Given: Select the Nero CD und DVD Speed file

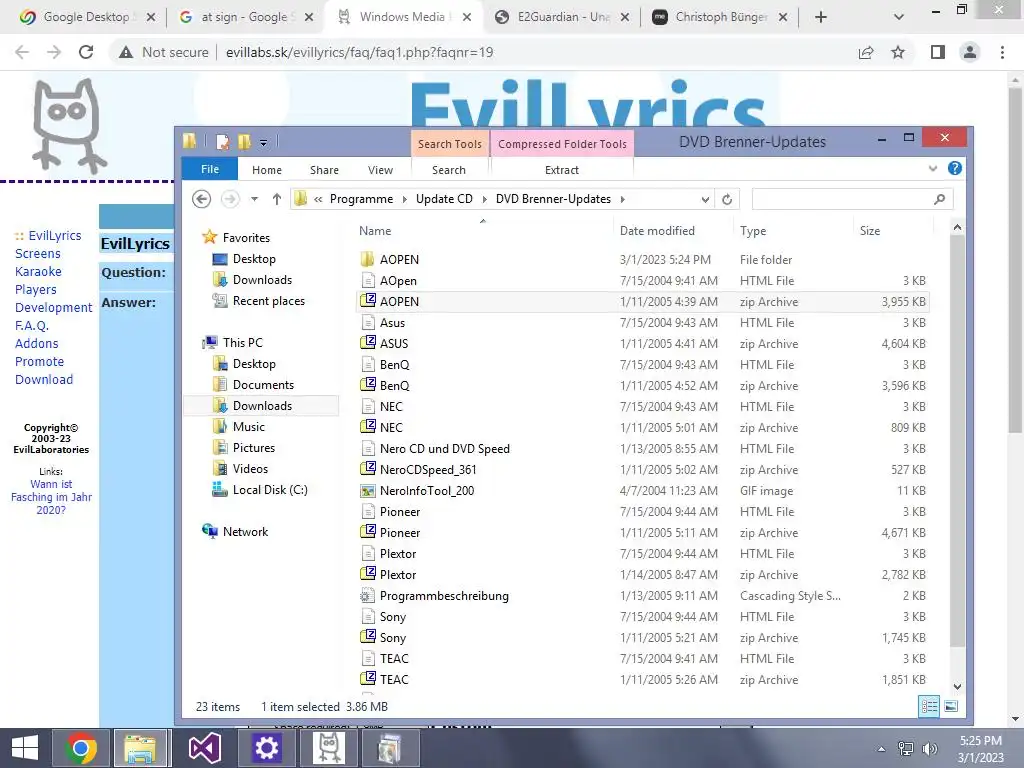Looking at the screenshot, I should (x=643, y=449).
